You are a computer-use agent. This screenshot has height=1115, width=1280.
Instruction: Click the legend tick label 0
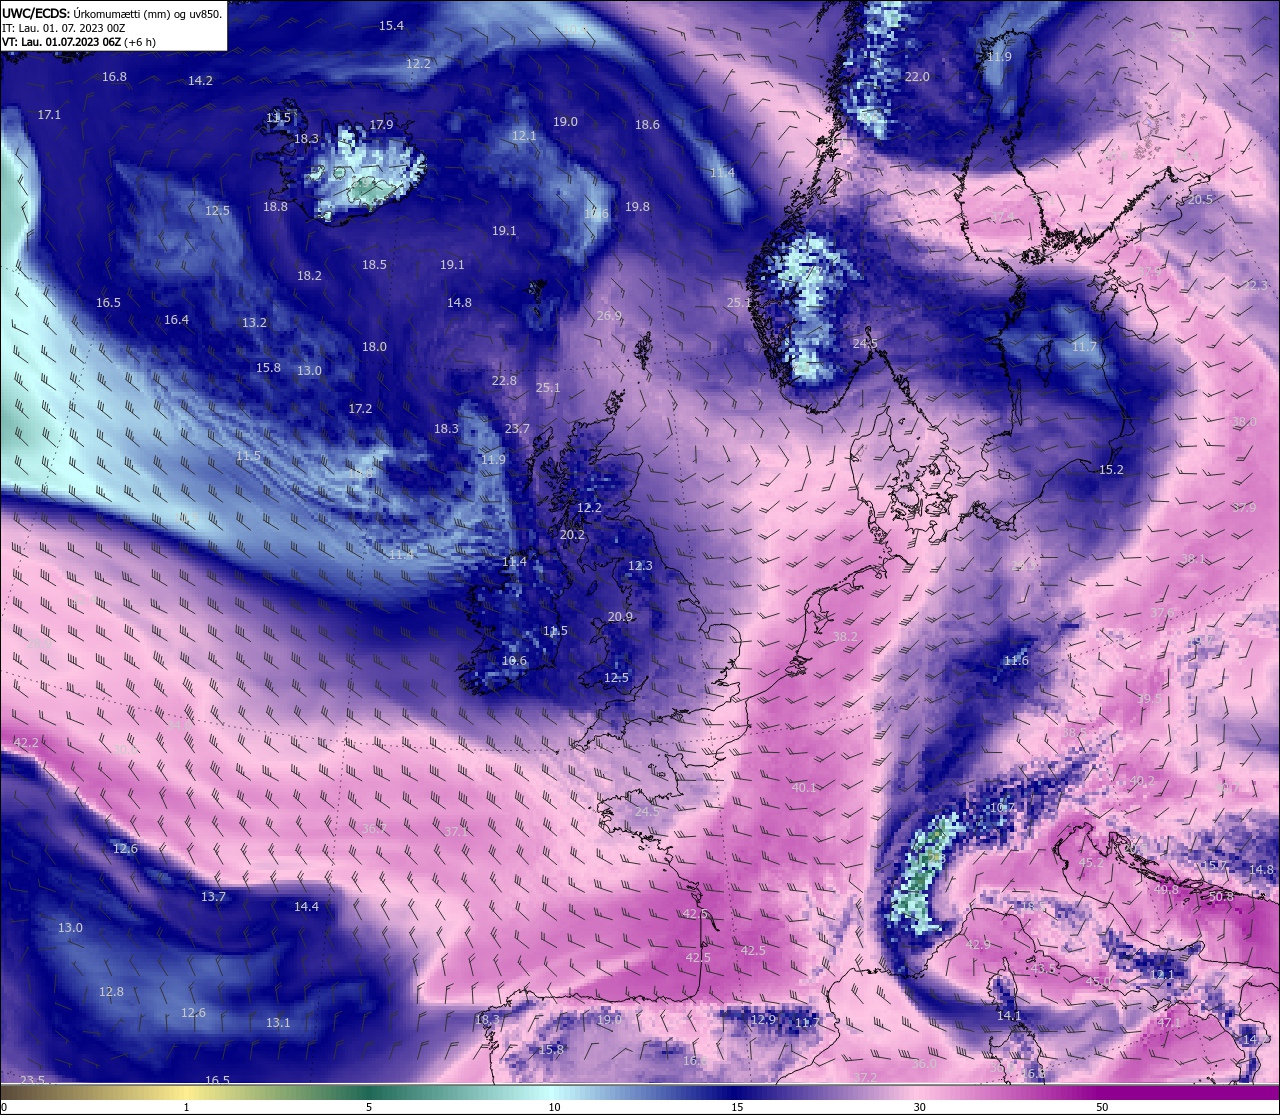point(4,1107)
